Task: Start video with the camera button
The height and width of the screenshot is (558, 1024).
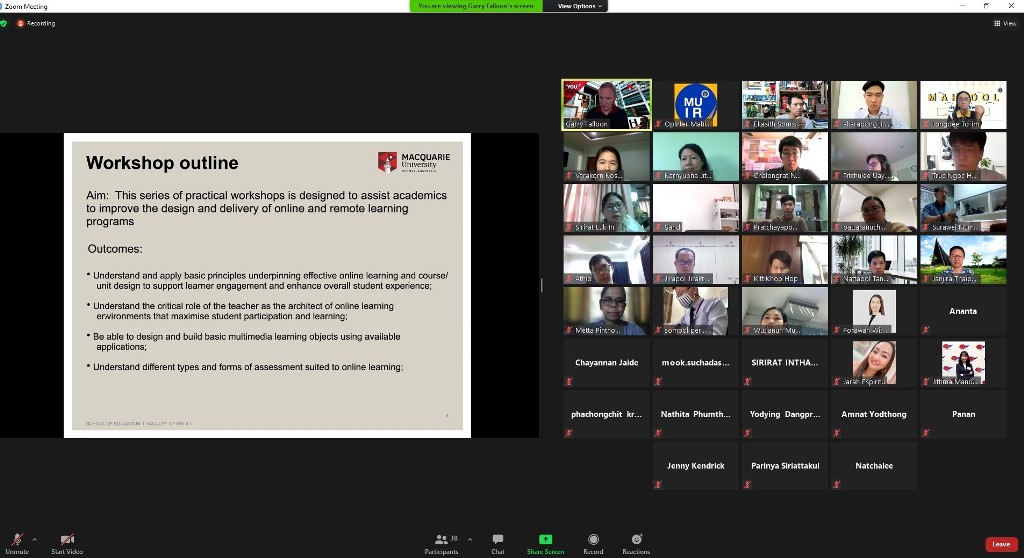Action: [x=67, y=541]
